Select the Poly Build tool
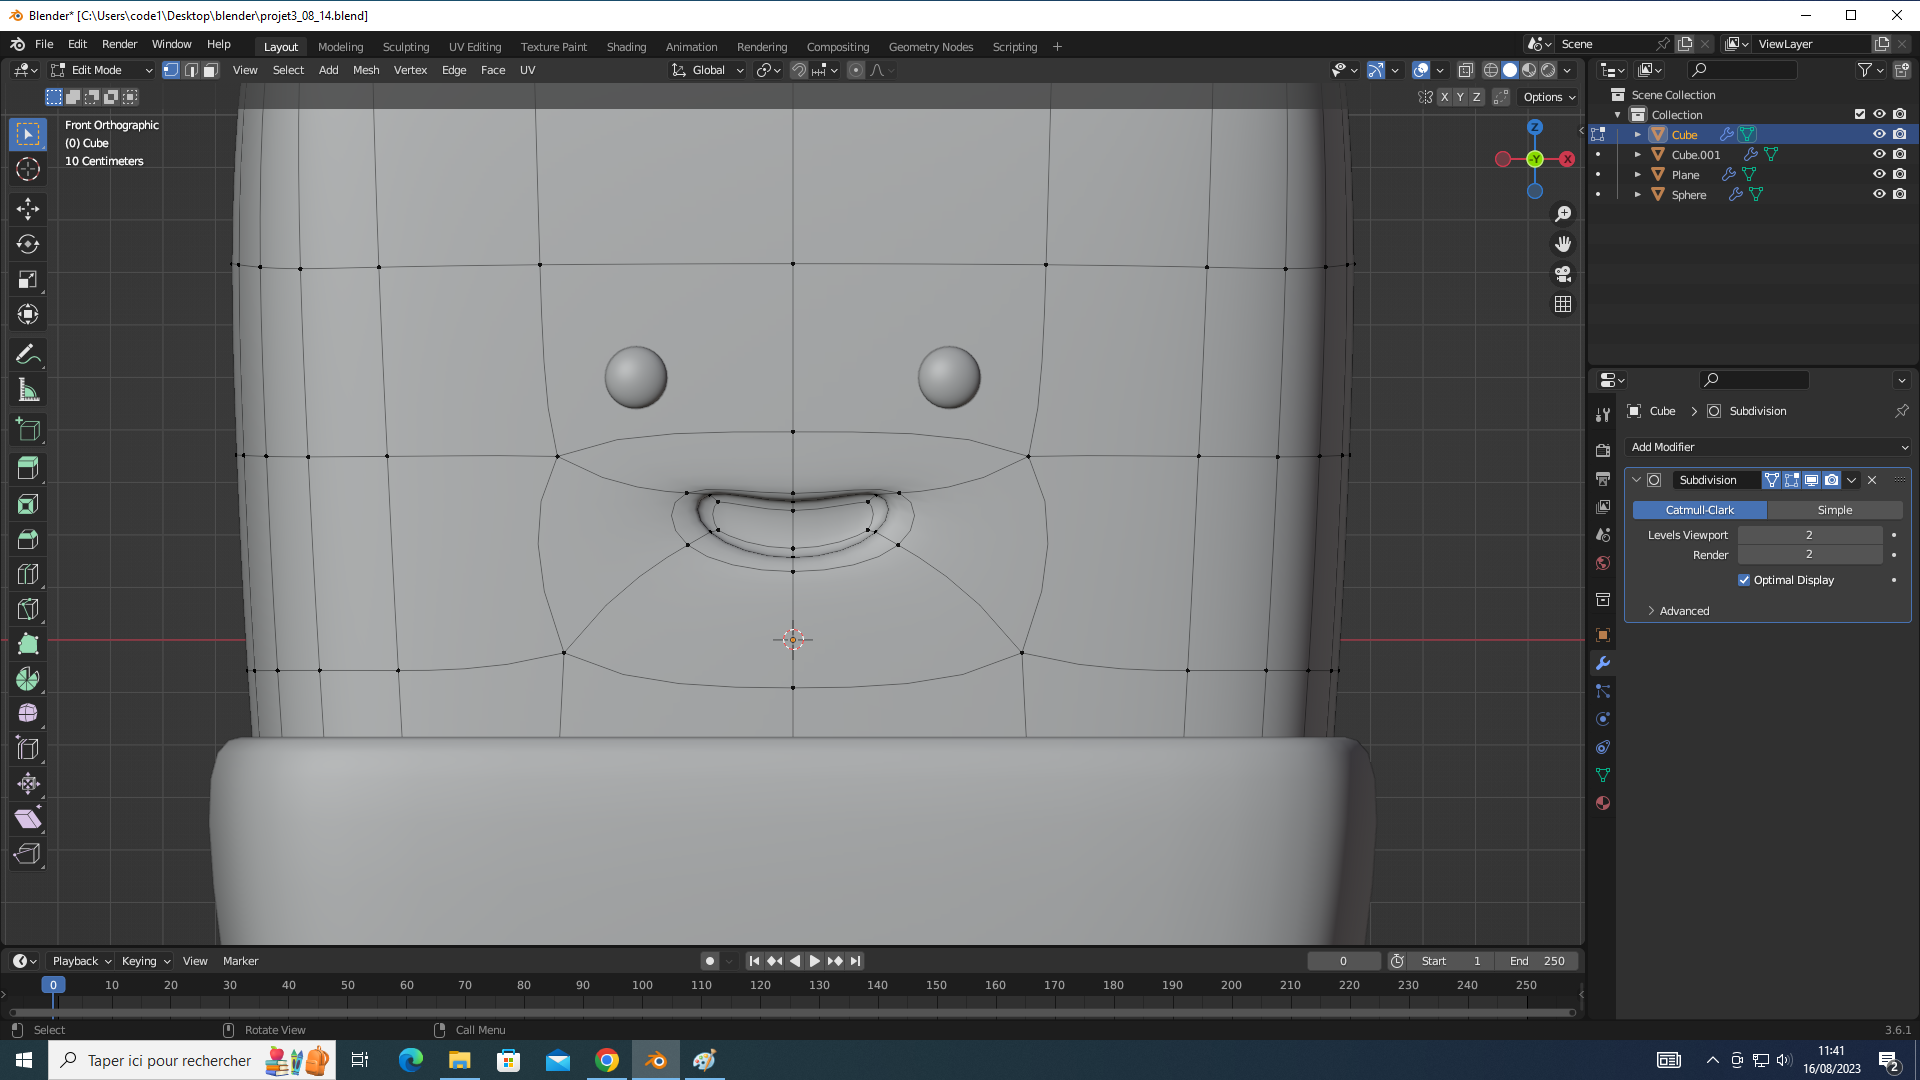This screenshot has width=1920, height=1080. 28,644
